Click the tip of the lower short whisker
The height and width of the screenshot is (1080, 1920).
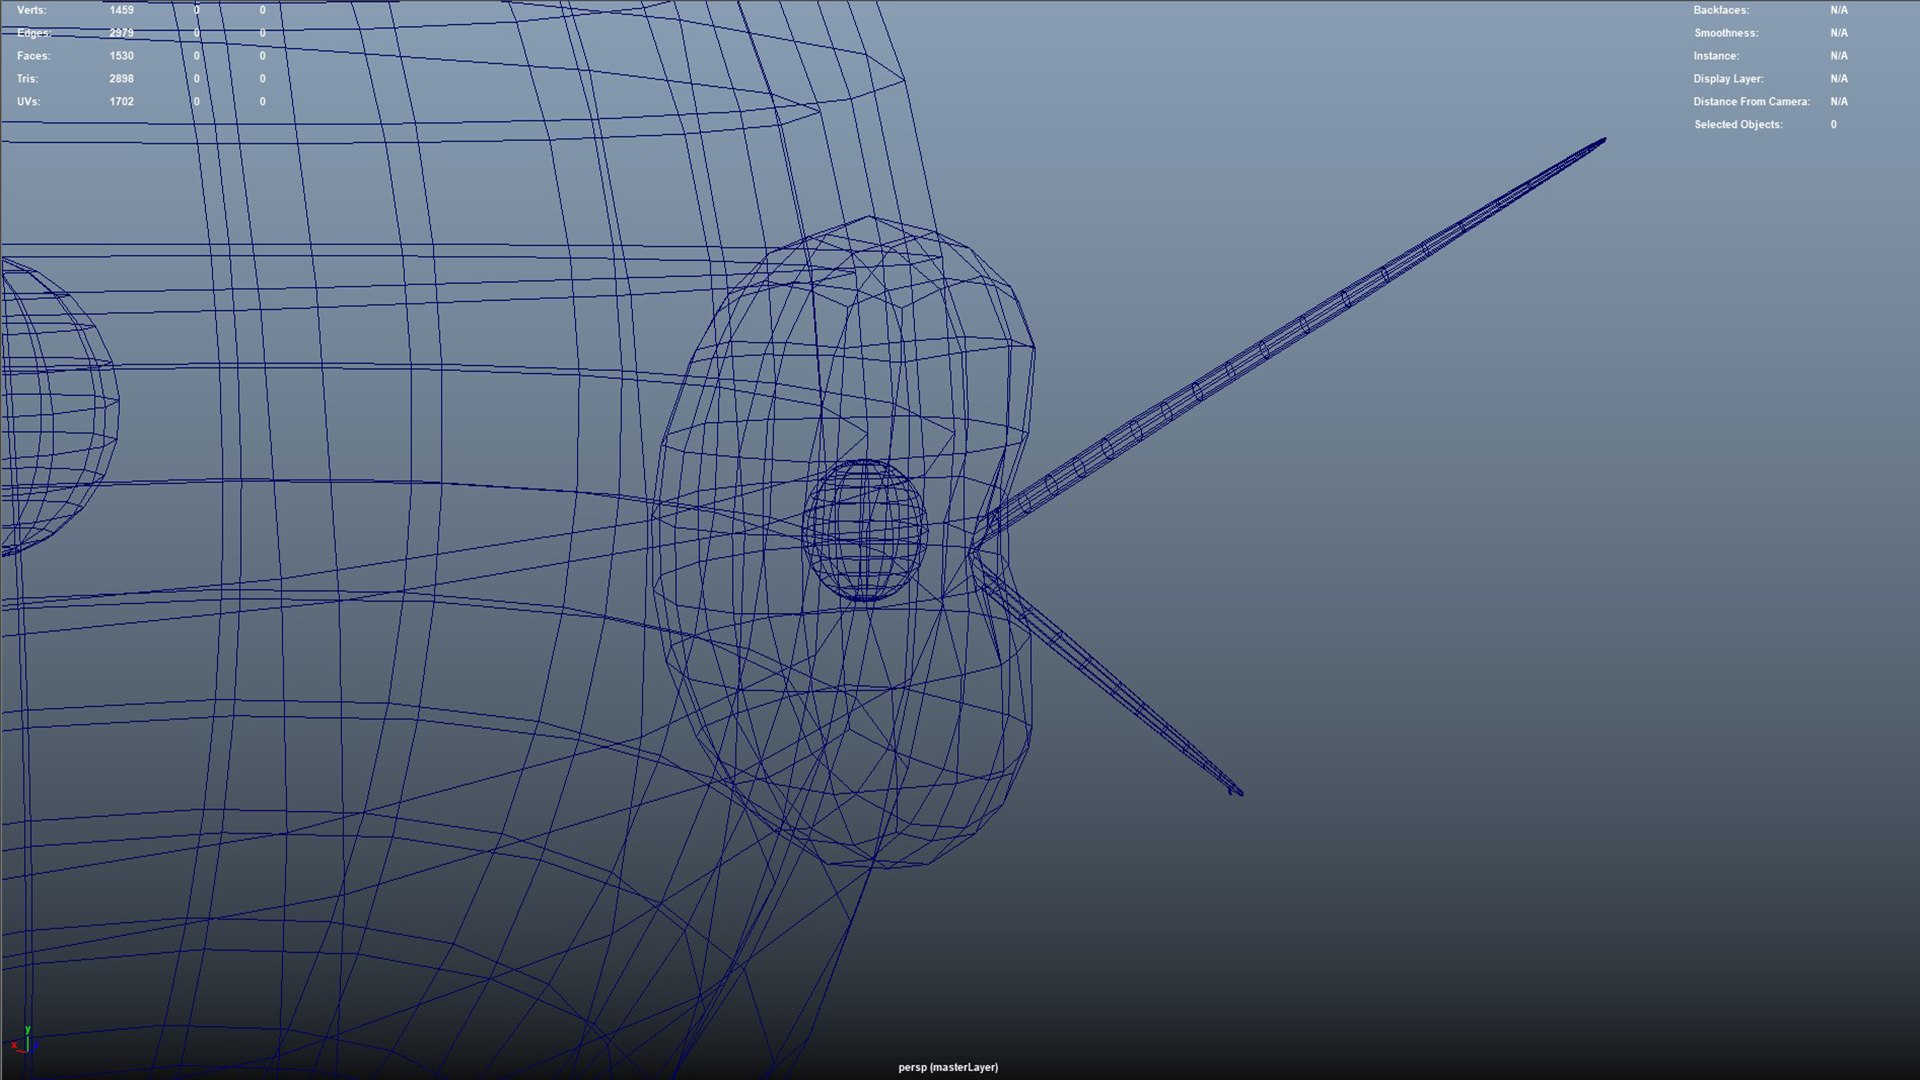click(1238, 792)
